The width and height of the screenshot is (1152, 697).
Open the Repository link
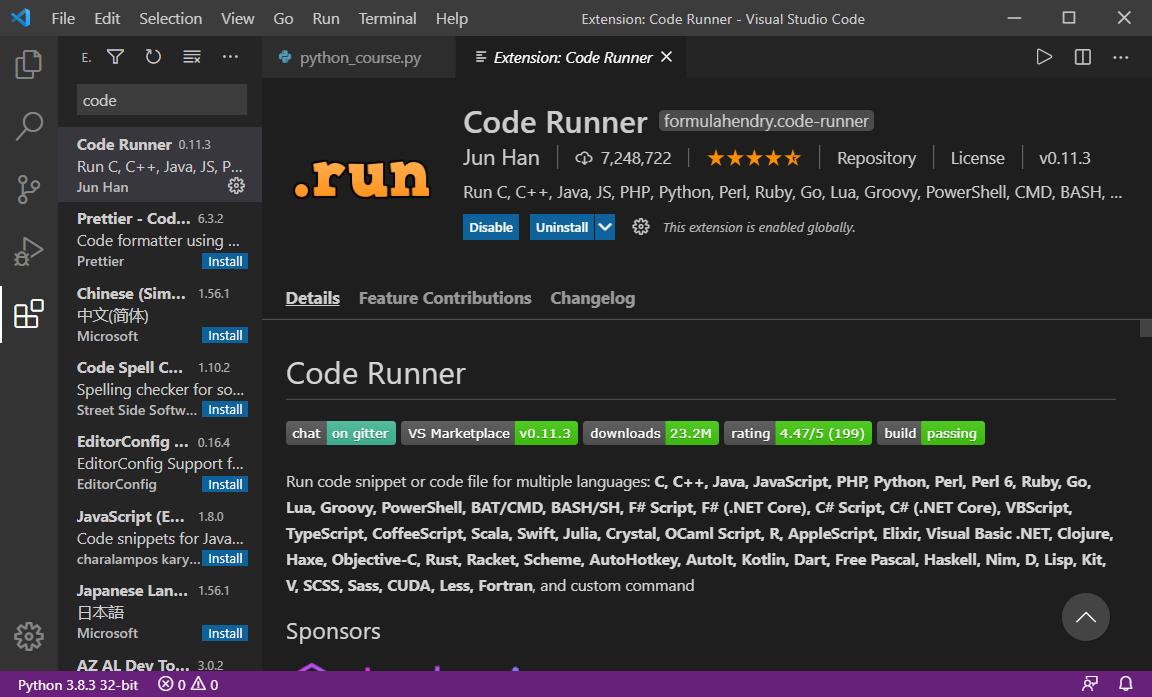pyautogui.click(x=876, y=158)
